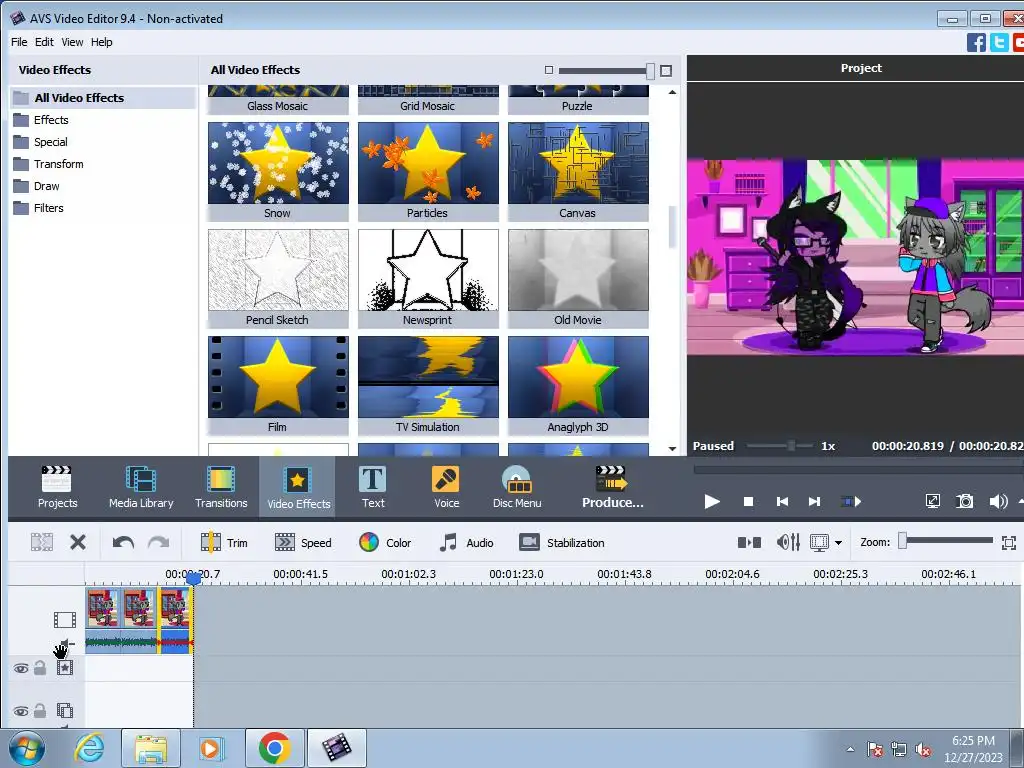The width and height of the screenshot is (1024, 768).
Task: Open the Edit menu
Action: click(44, 42)
